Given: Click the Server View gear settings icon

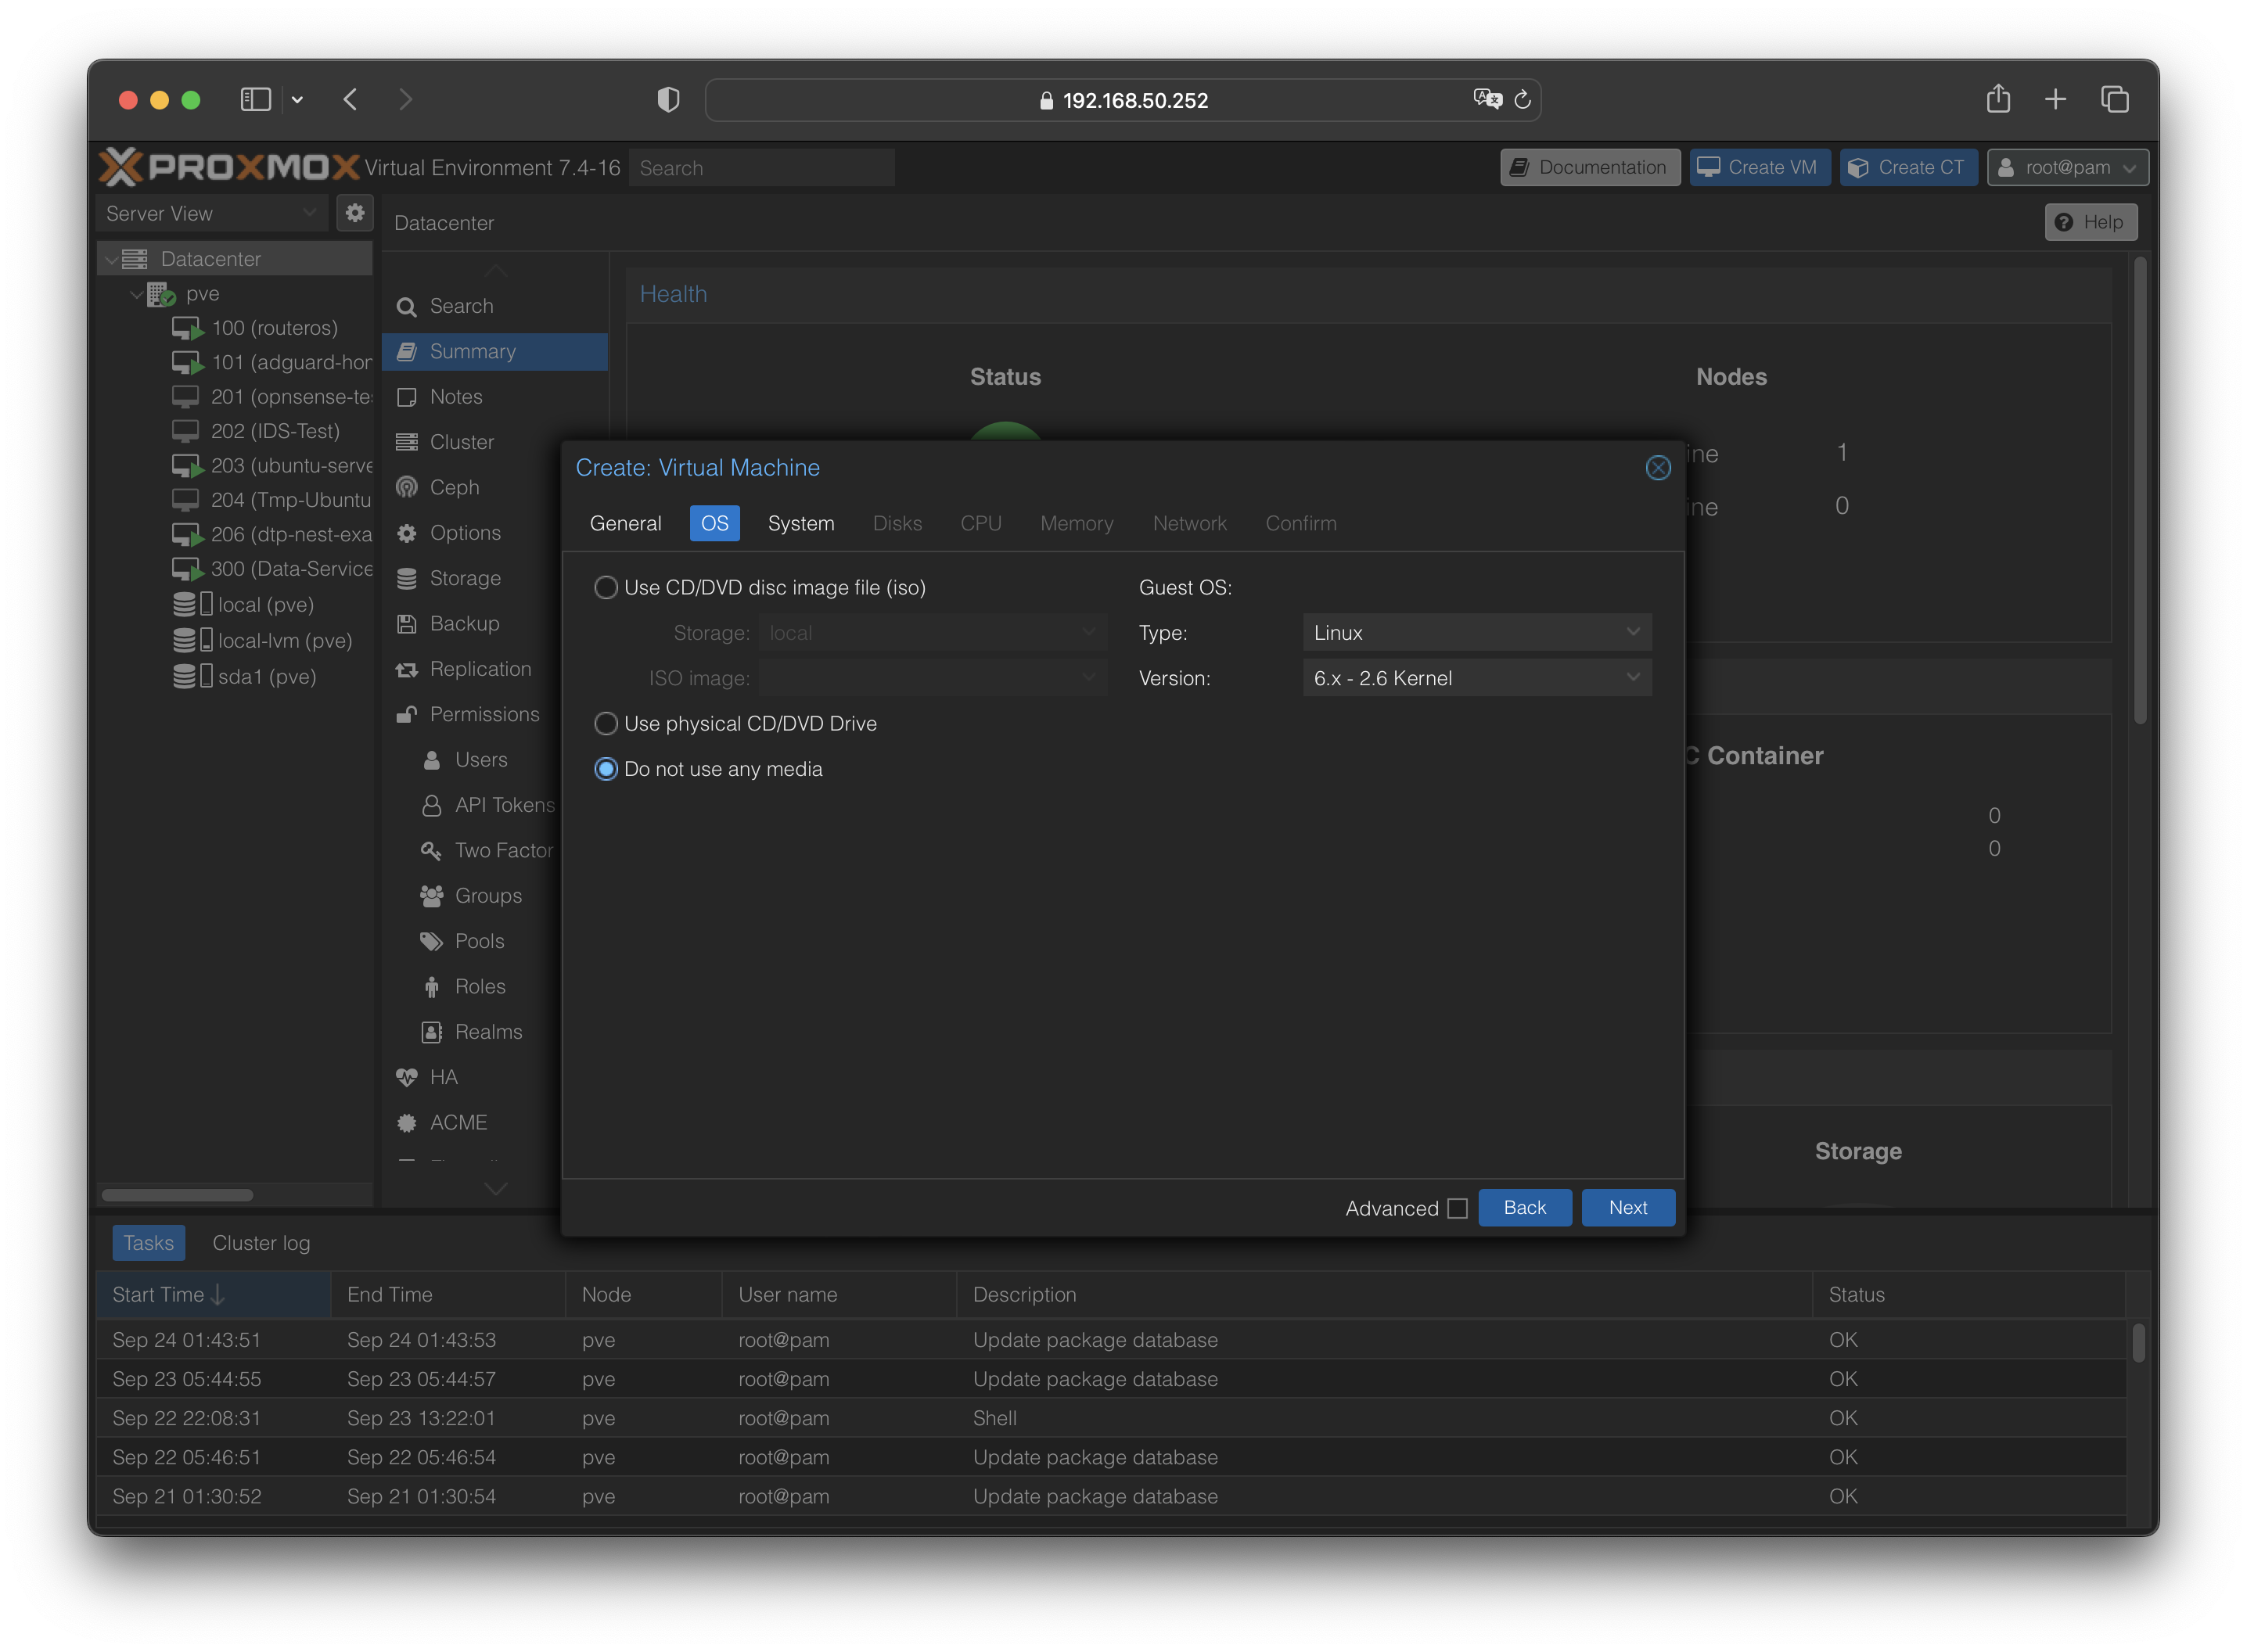Looking at the screenshot, I should click(355, 213).
